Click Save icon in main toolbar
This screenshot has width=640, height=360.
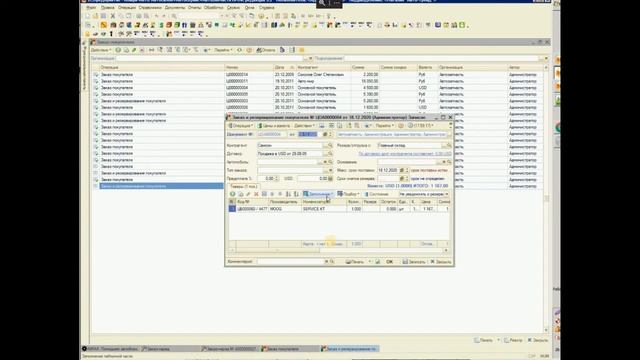pyautogui.click(x=104, y=16)
